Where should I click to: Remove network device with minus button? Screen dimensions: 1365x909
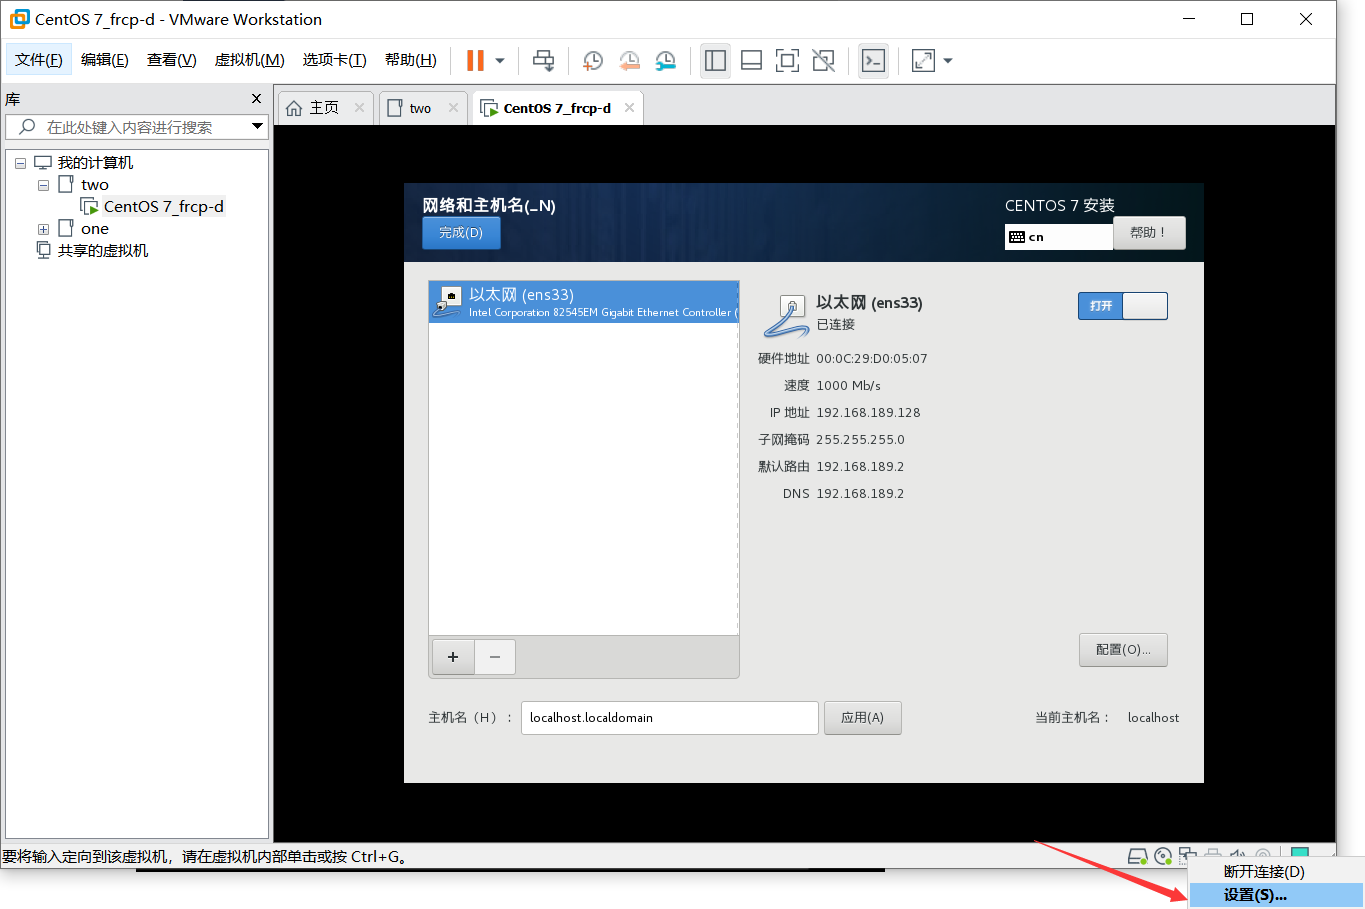495,657
